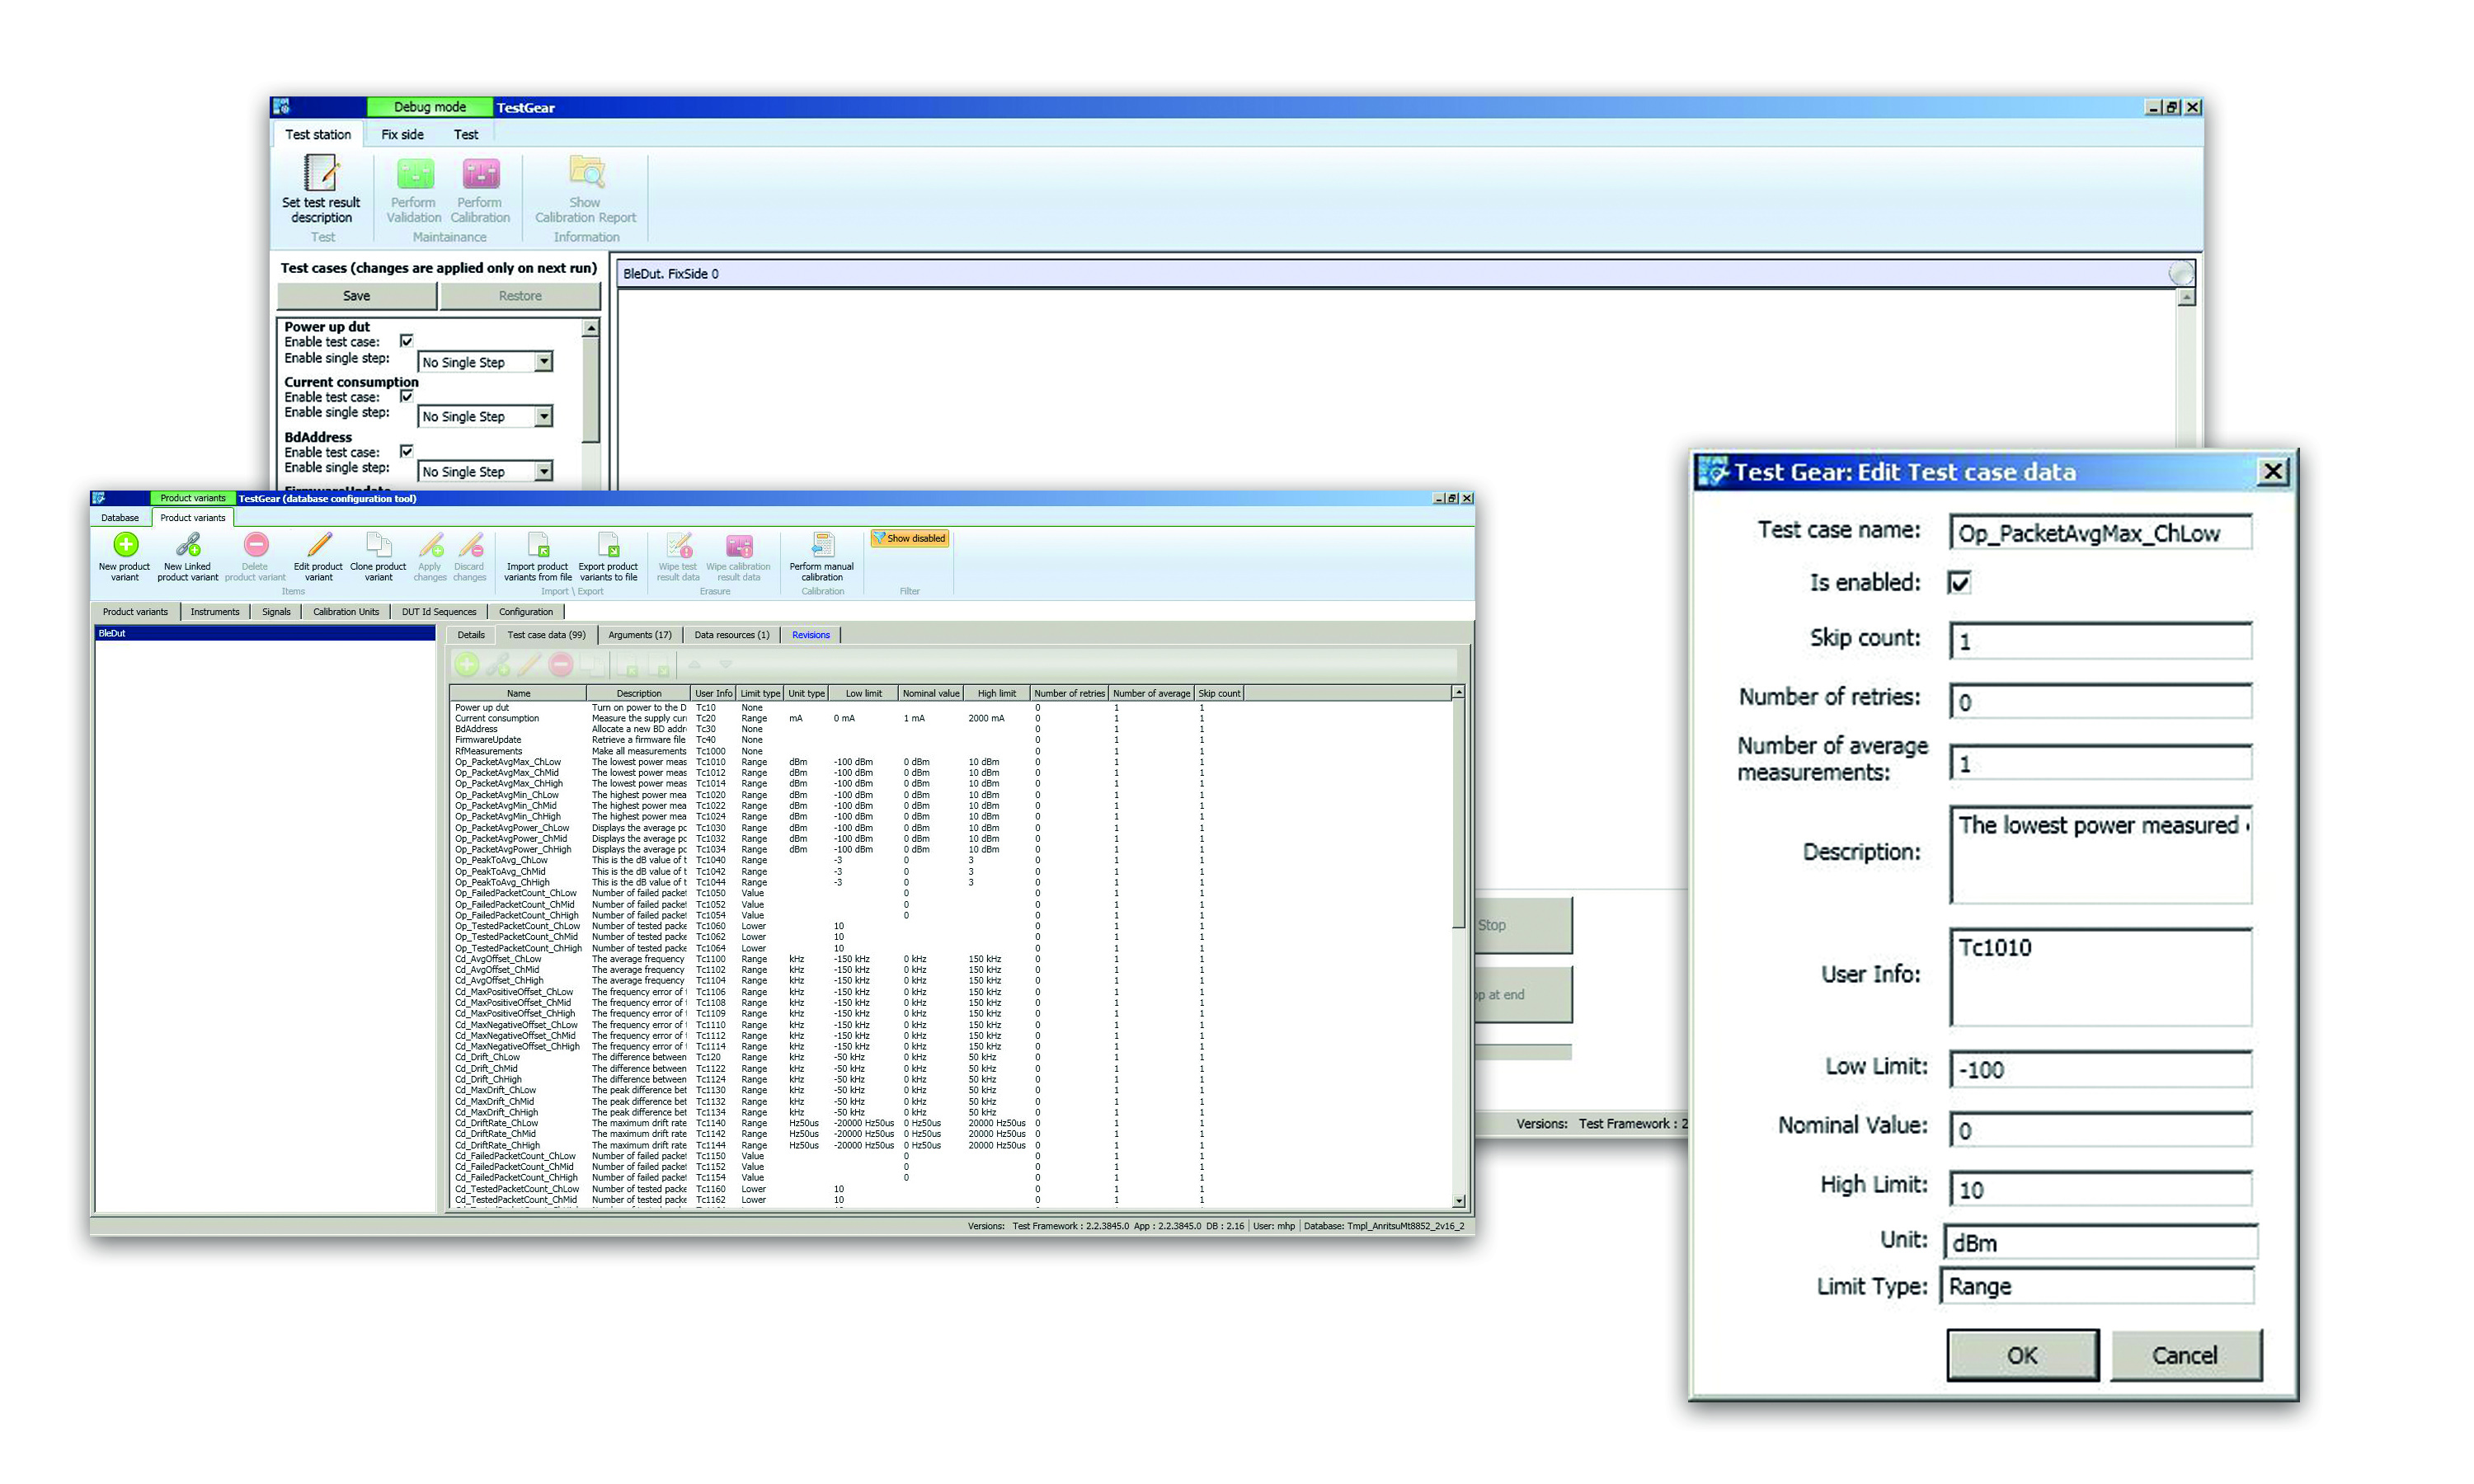Click the Save test cases button

[357, 296]
